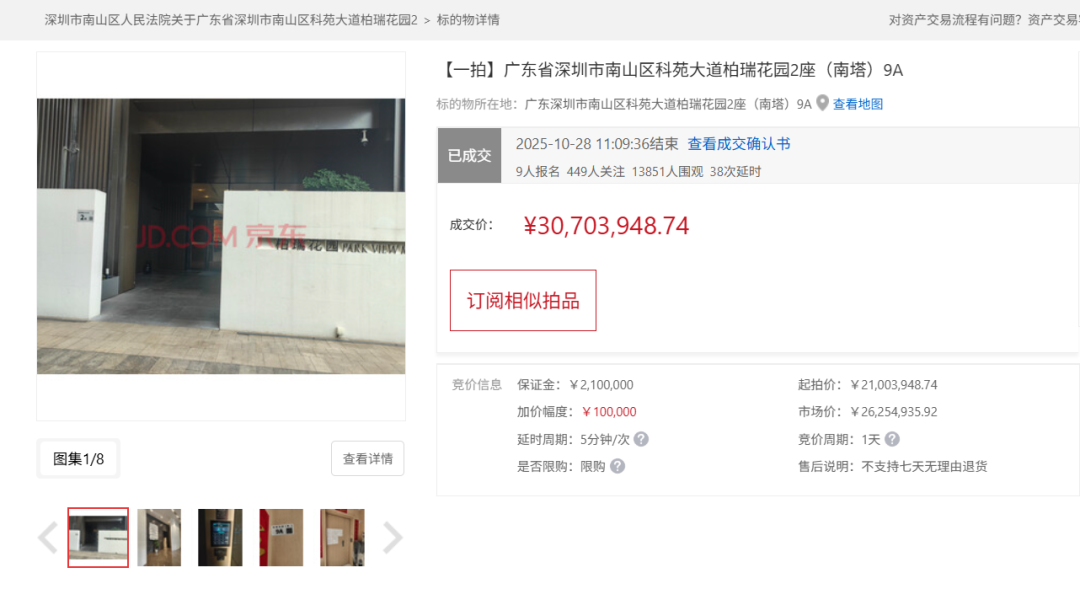The height and width of the screenshot is (589, 1080).
Task: Click help icon beside 竞价周期 1天
Action: click(x=892, y=439)
